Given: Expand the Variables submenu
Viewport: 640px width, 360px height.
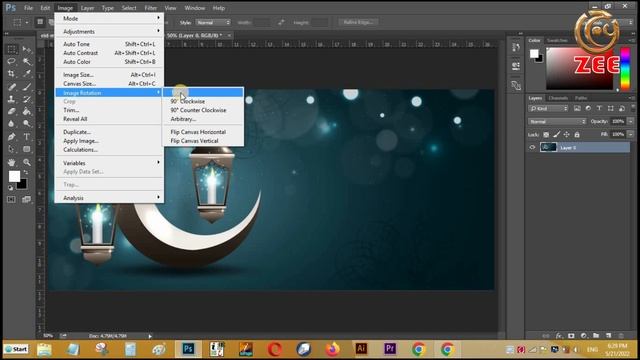Looking at the screenshot, I should (109, 163).
